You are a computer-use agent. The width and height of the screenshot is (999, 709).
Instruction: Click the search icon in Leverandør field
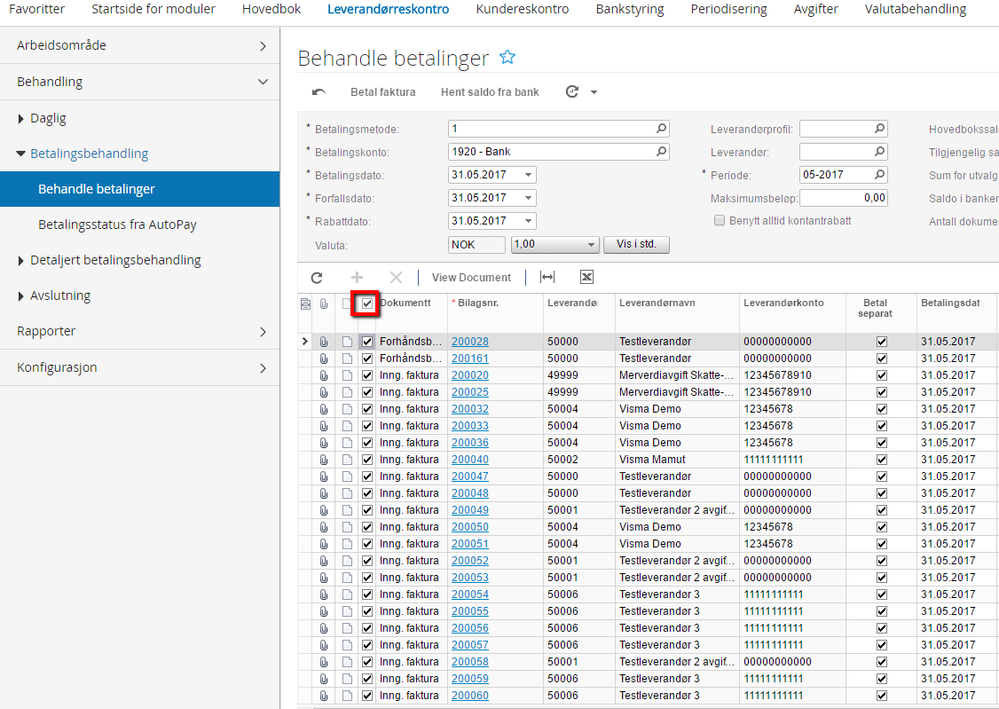[x=879, y=152]
